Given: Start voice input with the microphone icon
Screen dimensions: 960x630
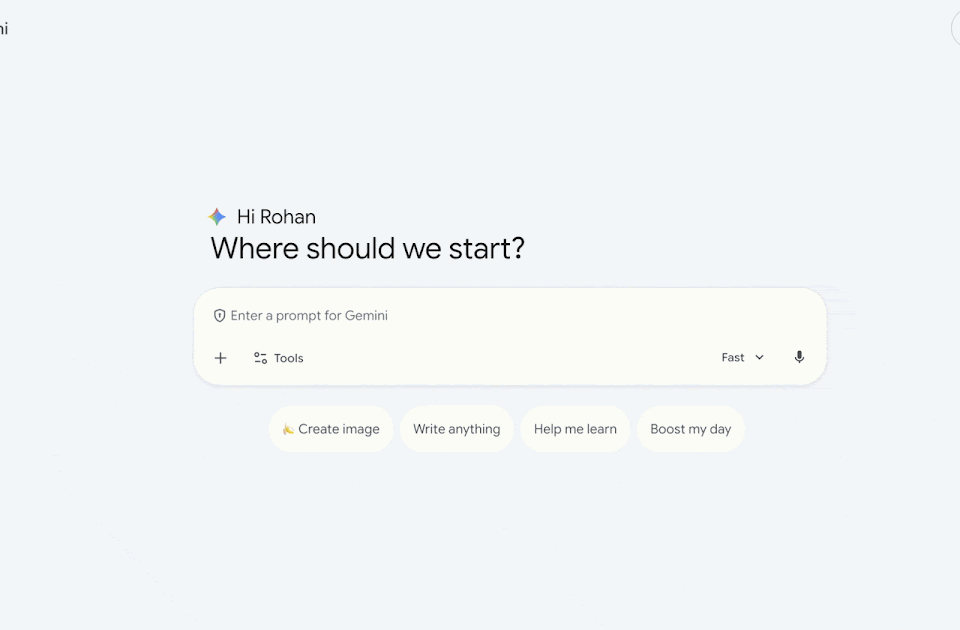Looking at the screenshot, I should (x=799, y=357).
